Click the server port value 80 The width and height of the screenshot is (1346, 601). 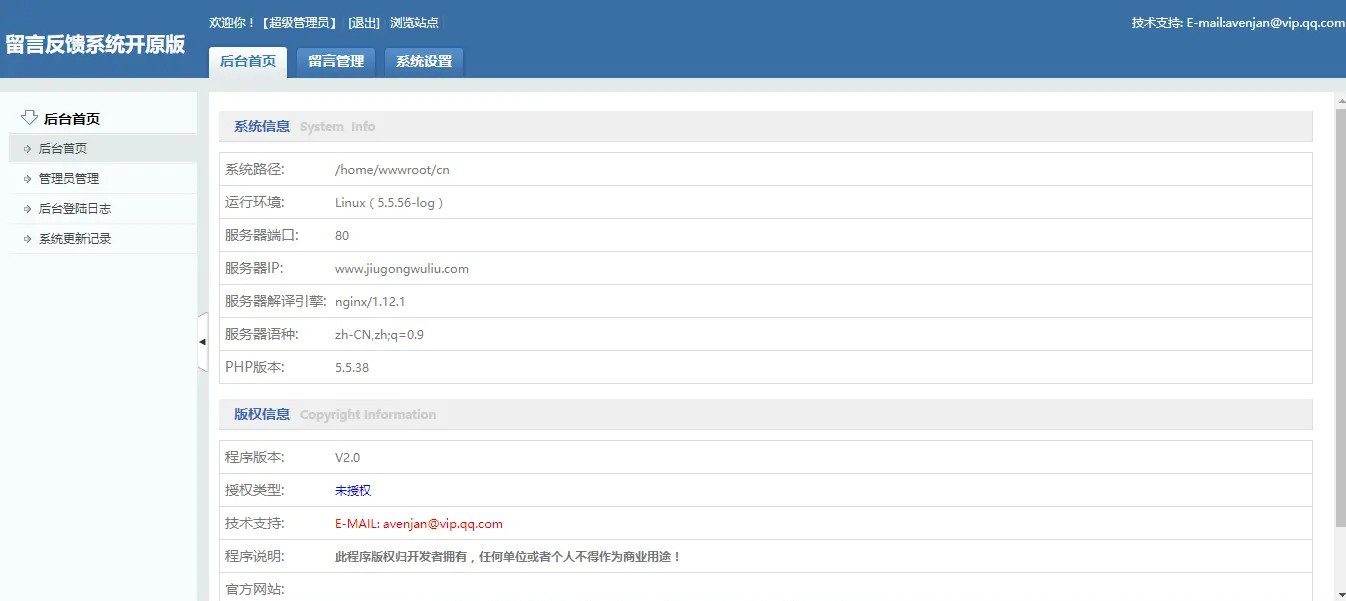[x=342, y=236]
